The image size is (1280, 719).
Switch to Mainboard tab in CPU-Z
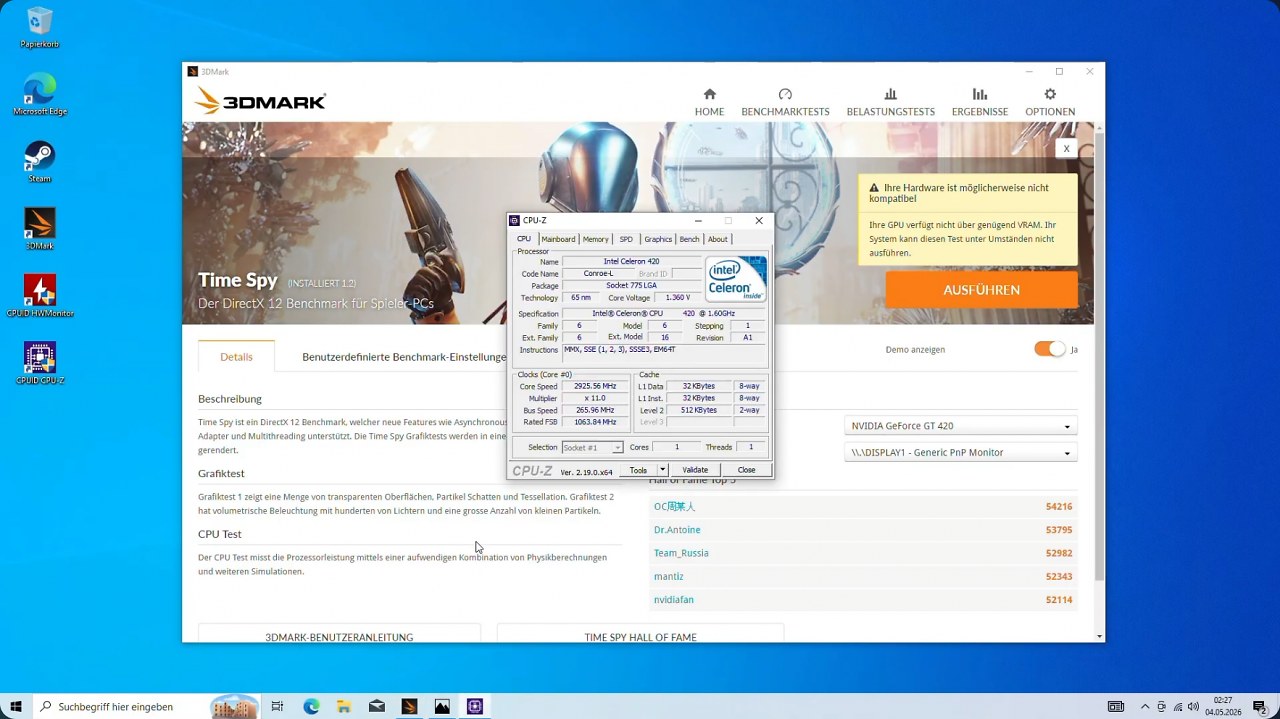coord(558,239)
